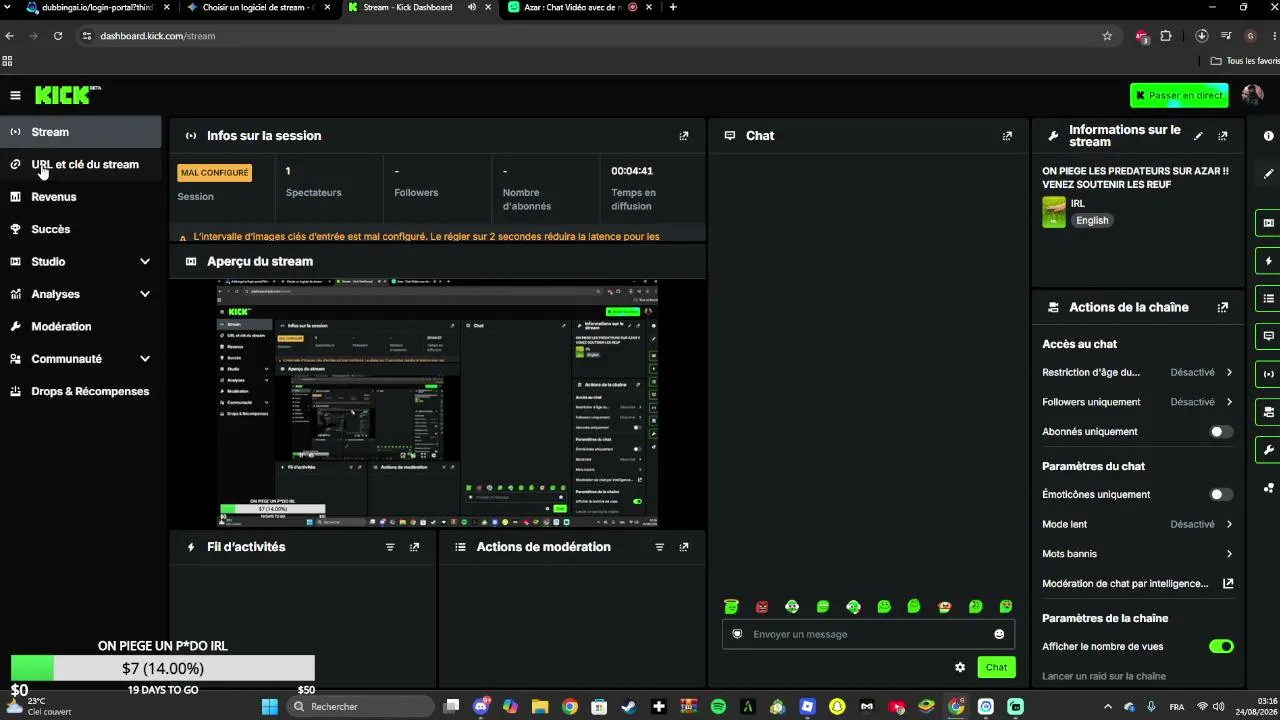Click the stream preview thumbnail
This screenshot has height=720, width=1280.
(438, 403)
